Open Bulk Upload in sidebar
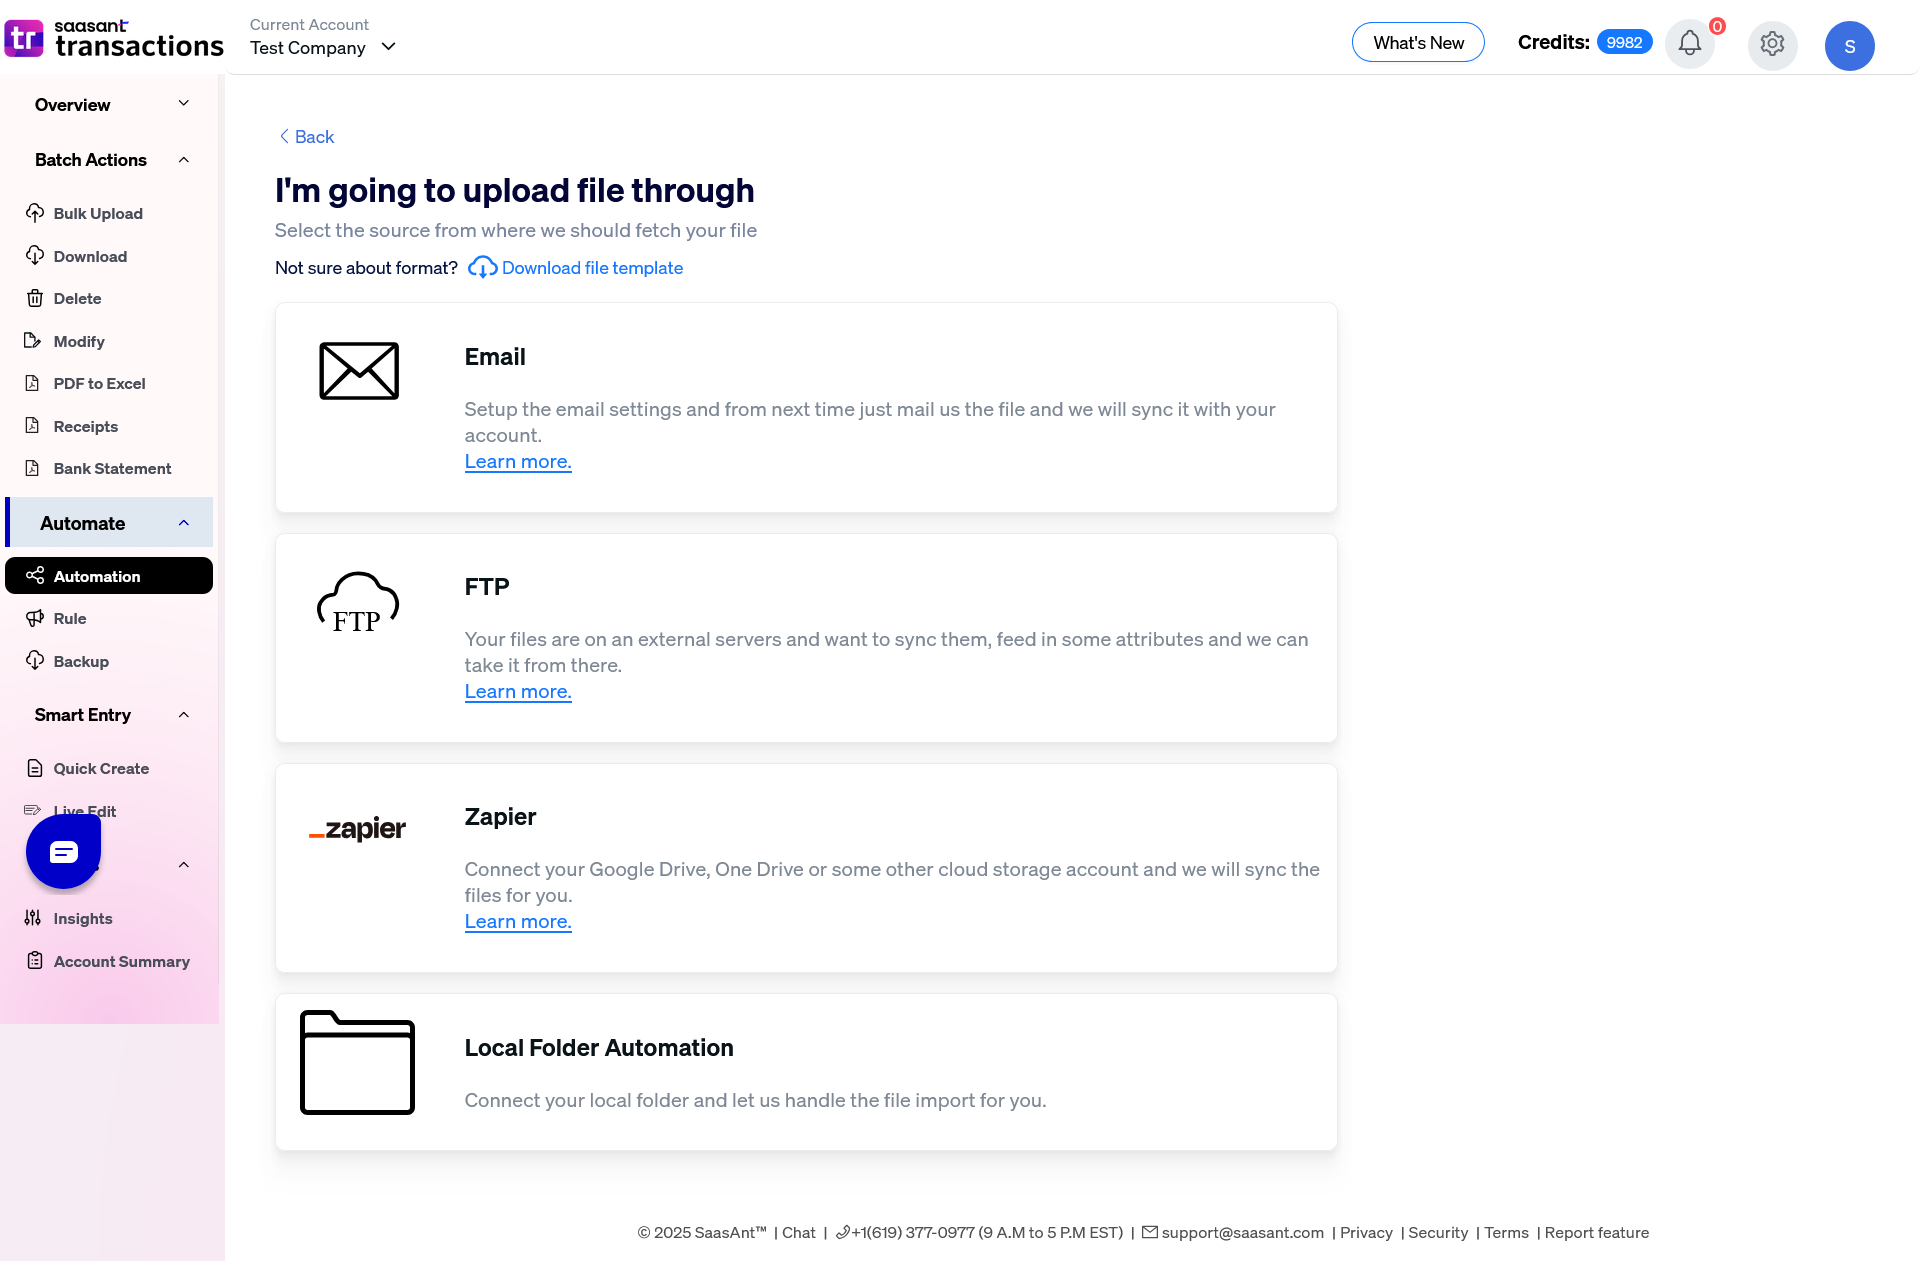The image size is (1920, 1261). tap(98, 213)
